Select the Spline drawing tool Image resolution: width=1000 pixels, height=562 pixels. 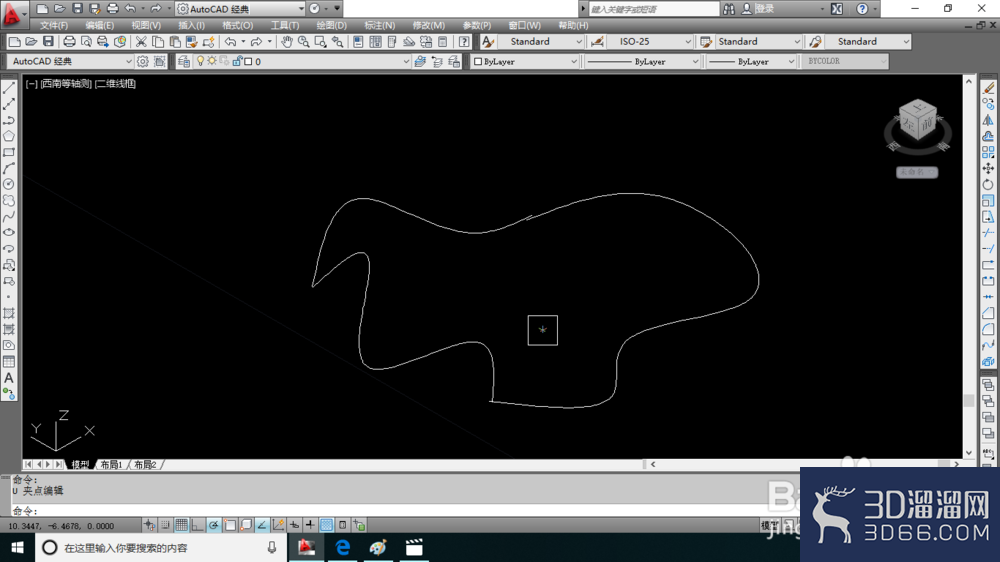pyautogui.click(x=9, y=217)
